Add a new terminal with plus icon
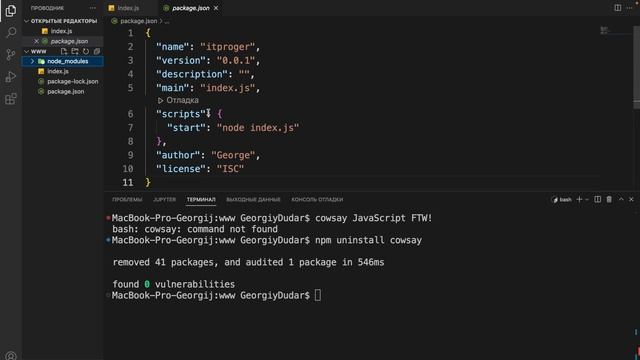Image resolution: width=640 pixels, height=360 pixels. (579, 199)
